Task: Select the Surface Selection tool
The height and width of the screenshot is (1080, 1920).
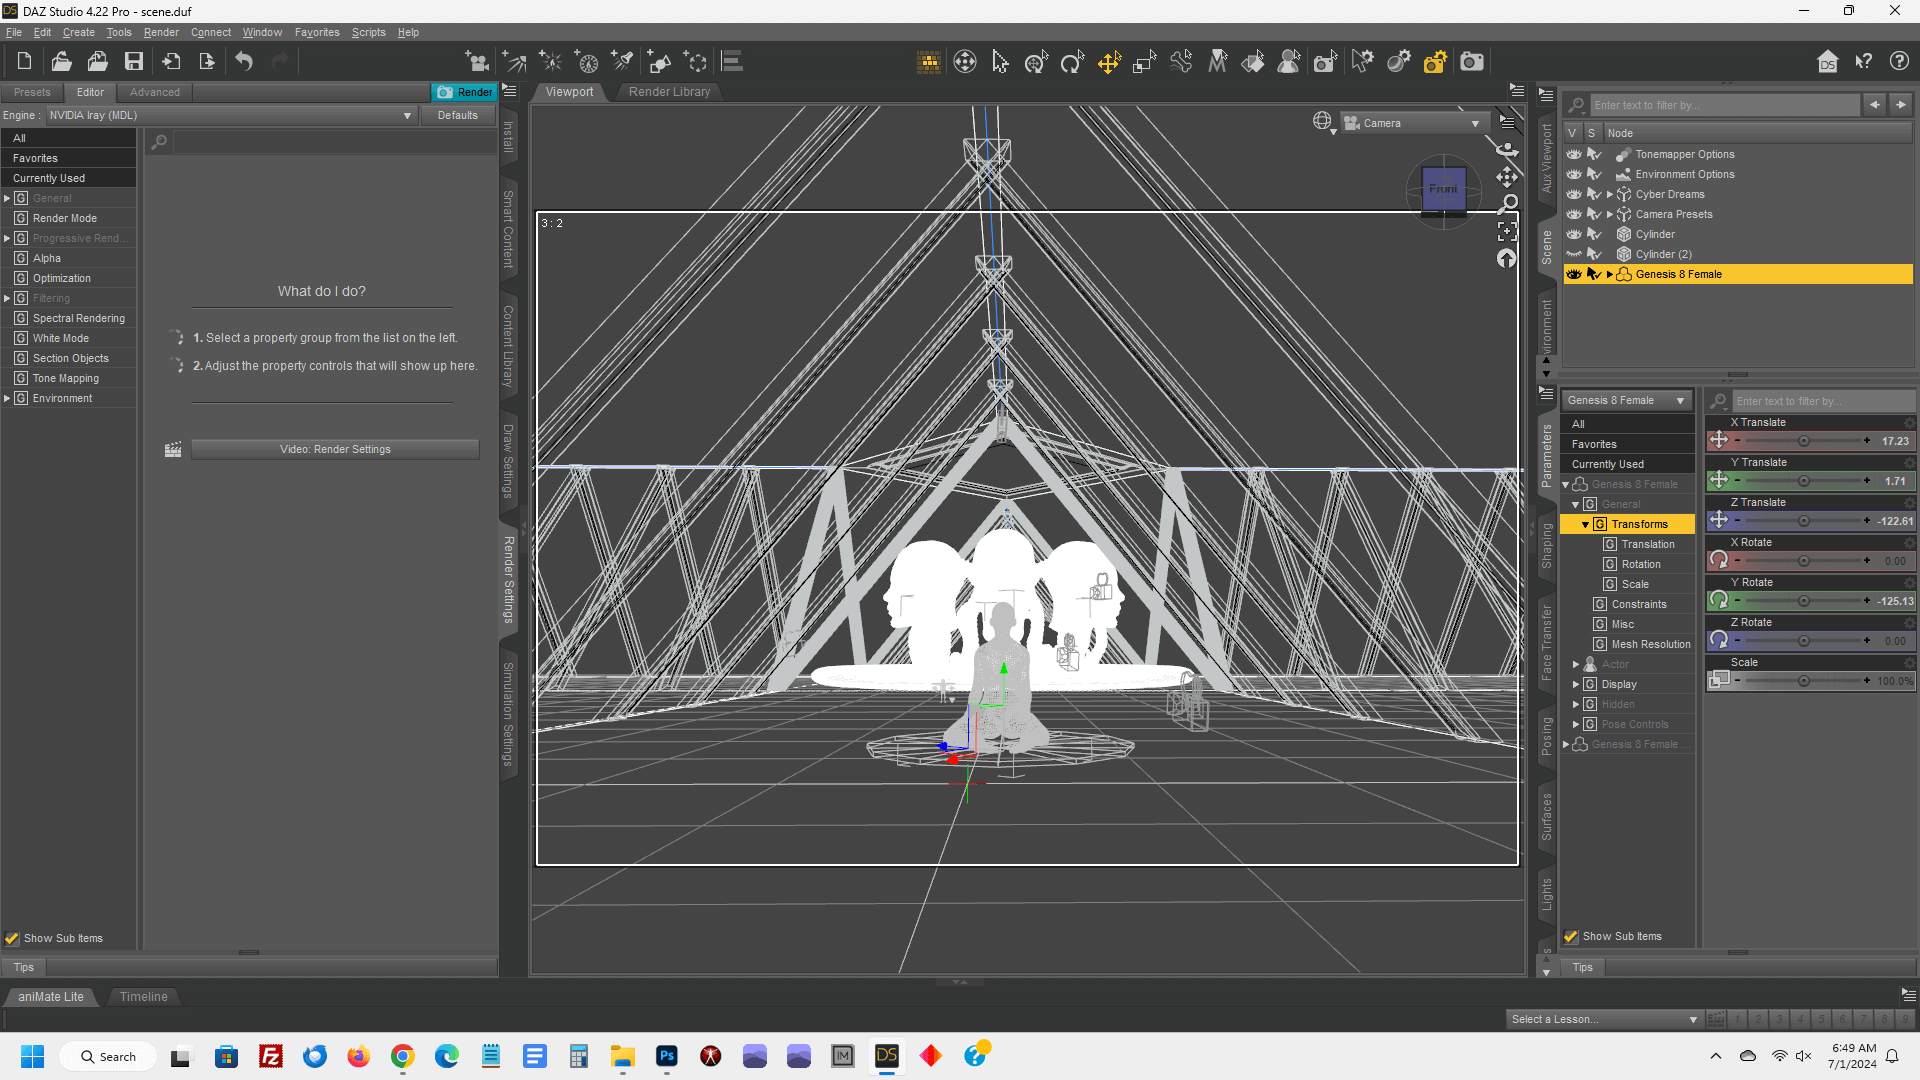Action: coord(1253,62)
